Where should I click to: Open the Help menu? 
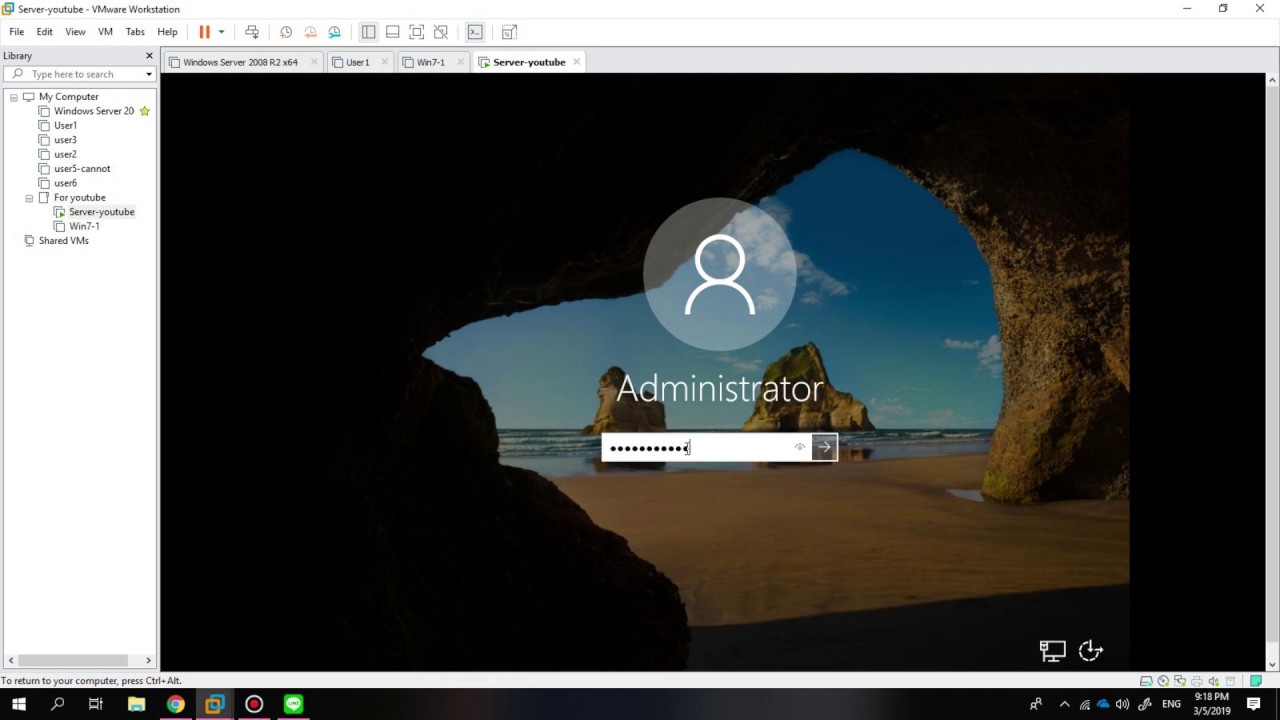(x=167, y=32)
